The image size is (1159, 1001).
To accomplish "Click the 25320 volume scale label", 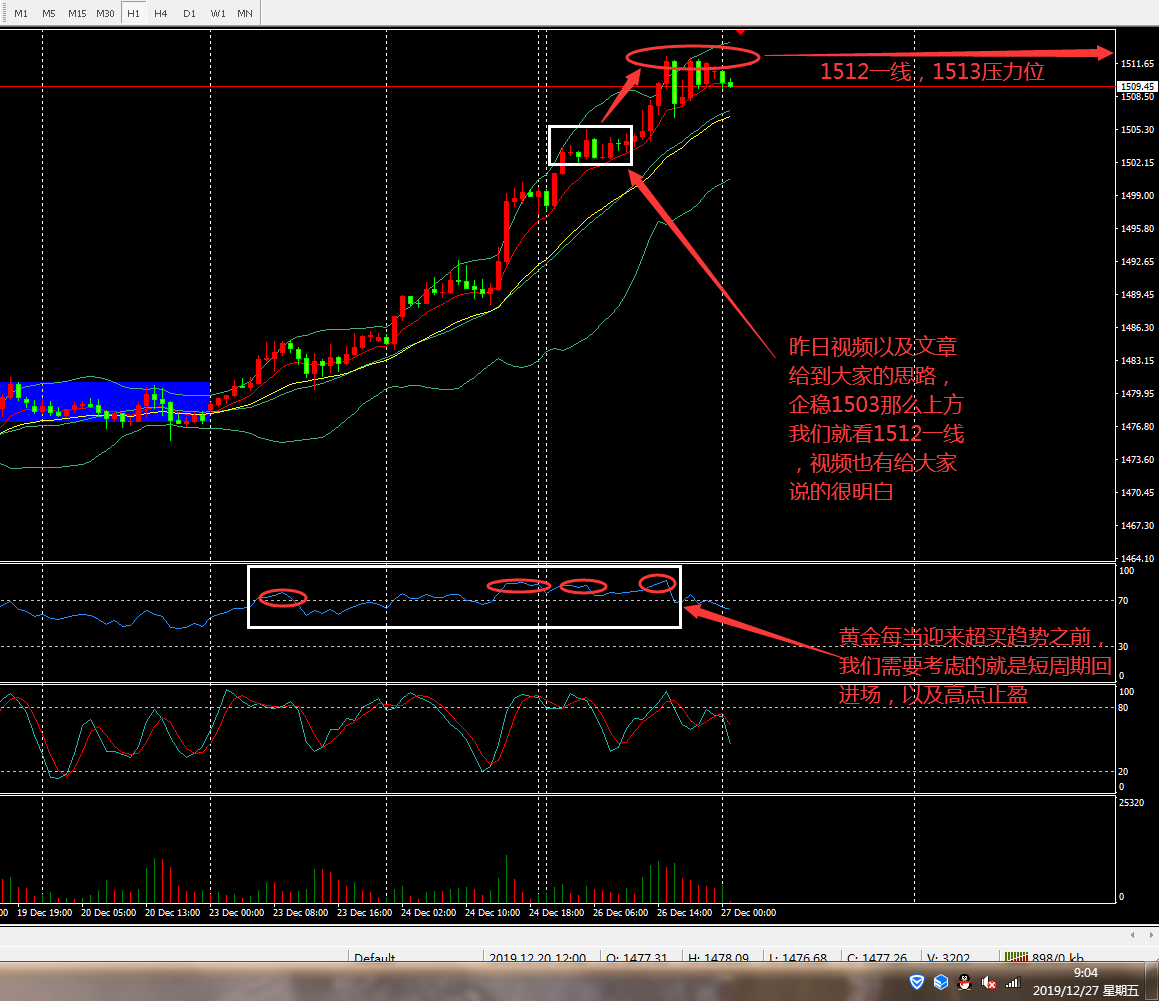I will (x=1132, y=802).
